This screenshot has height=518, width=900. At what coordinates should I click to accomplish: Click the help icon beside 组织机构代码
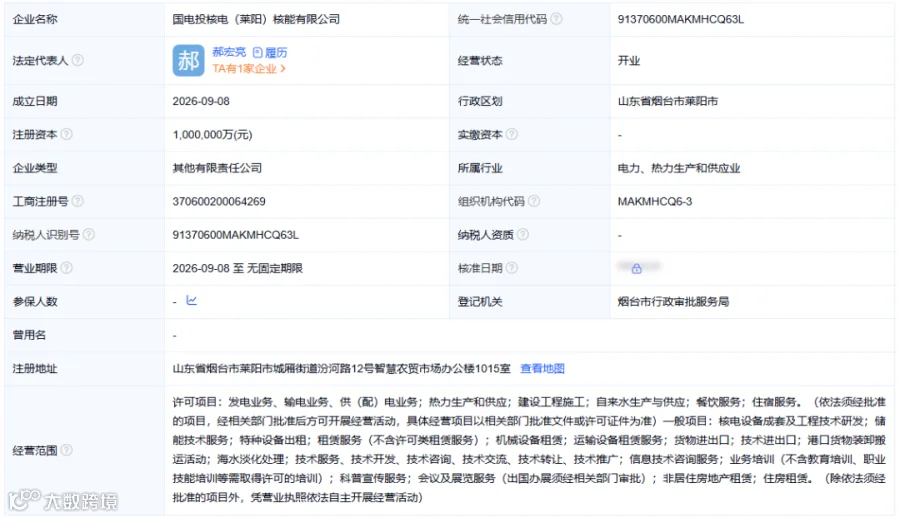(x=534, y=201)
